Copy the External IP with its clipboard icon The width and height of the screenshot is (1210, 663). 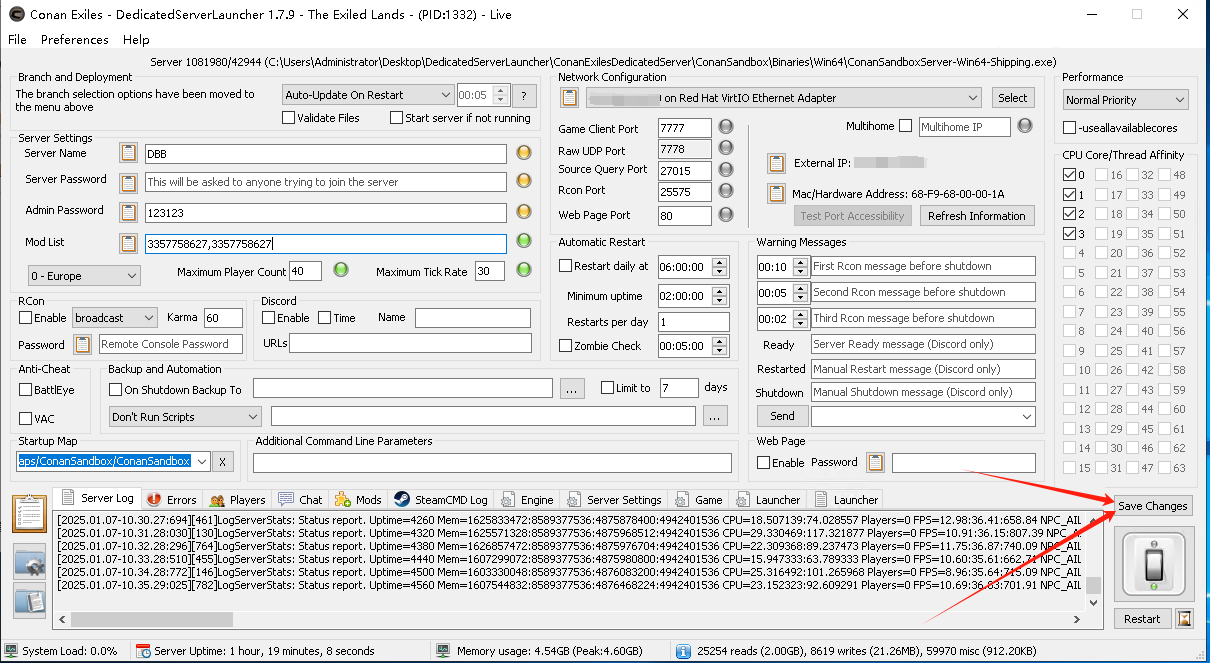(x=776, y=163)
